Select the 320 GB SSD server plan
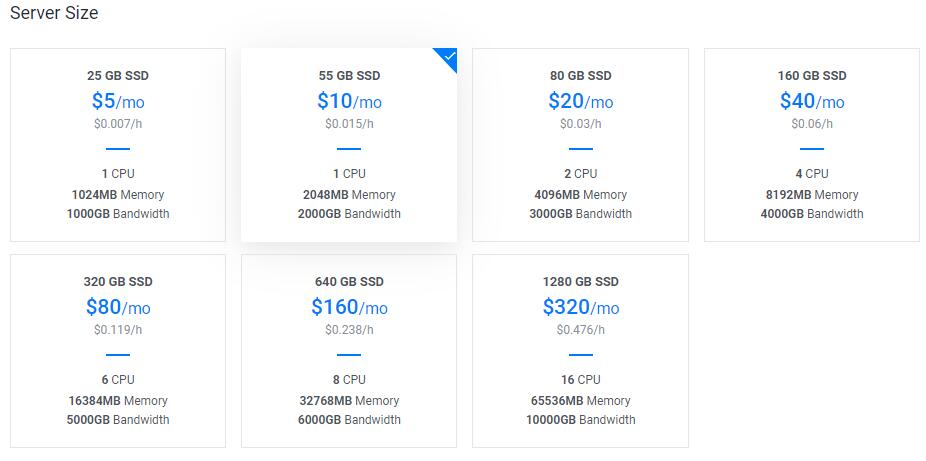926x461 pixels. coord(118,351)
